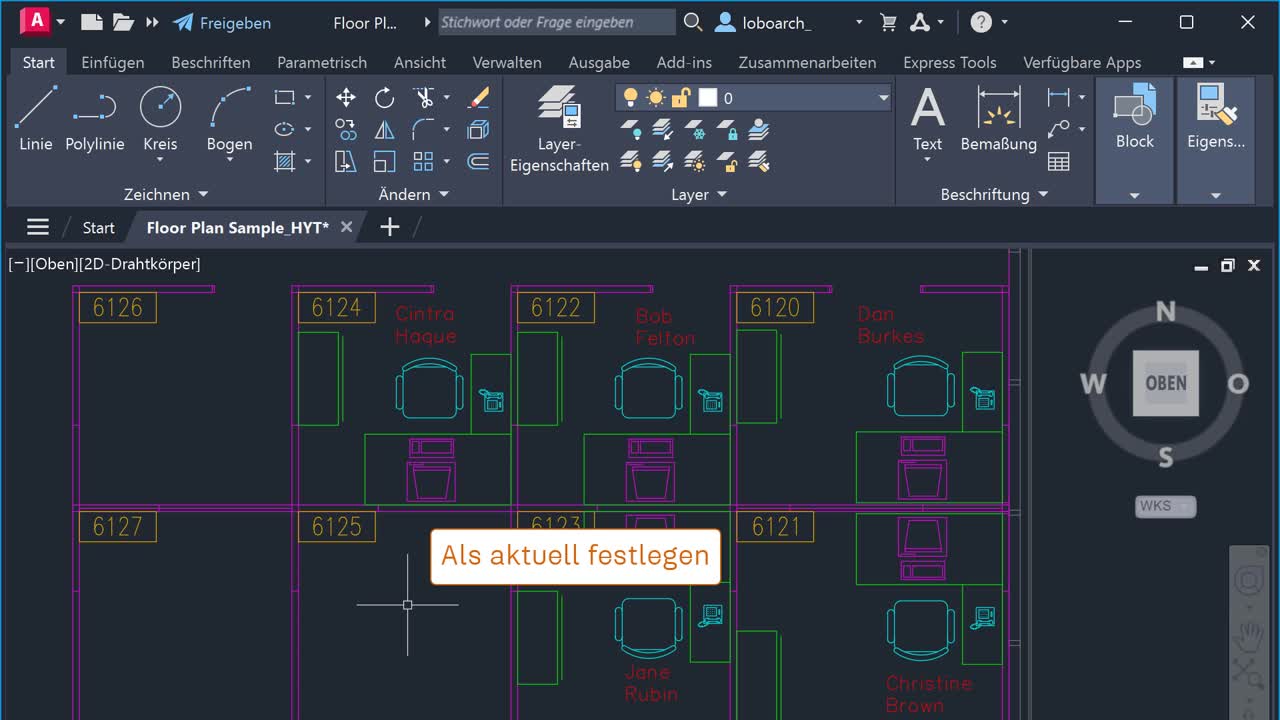Screen dimensions: 1280x720
Task: Switch to the Parametrisch ribbon tab
Action: (x=321, y=62)
